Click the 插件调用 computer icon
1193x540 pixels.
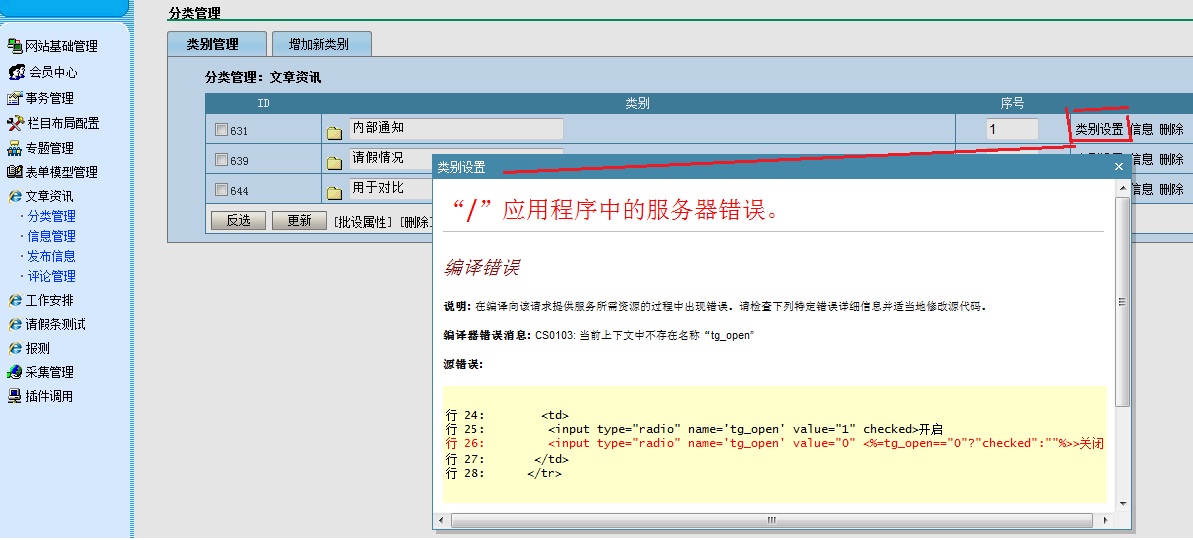click(x=15, y=396)
